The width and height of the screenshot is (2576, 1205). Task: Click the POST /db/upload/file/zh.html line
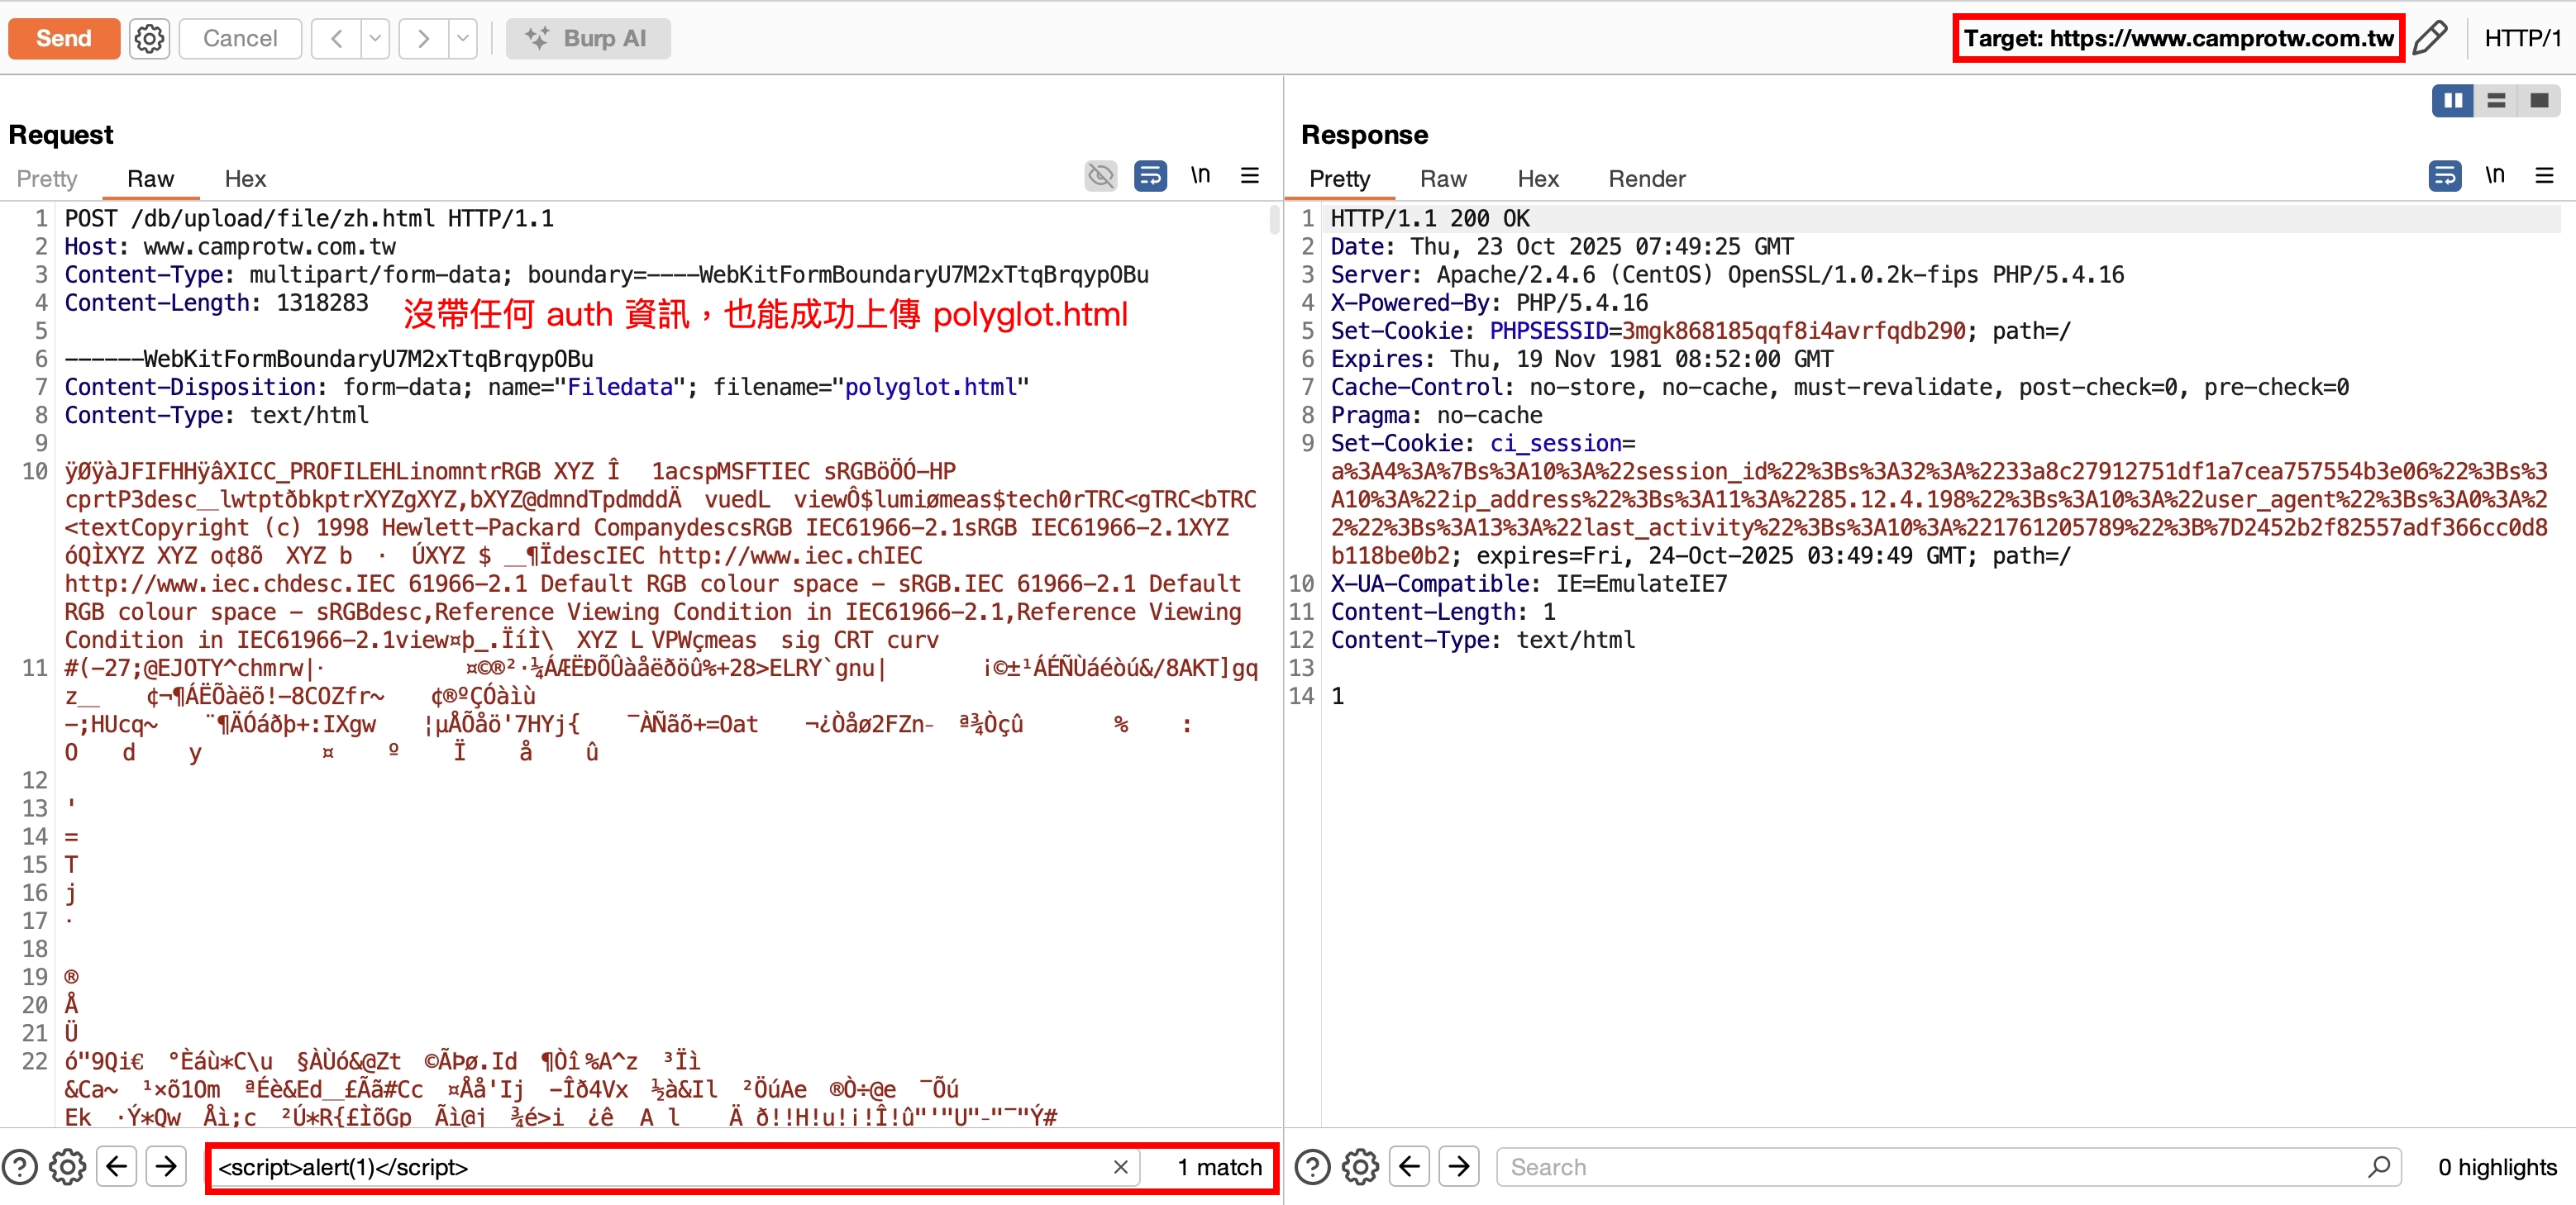309,218
